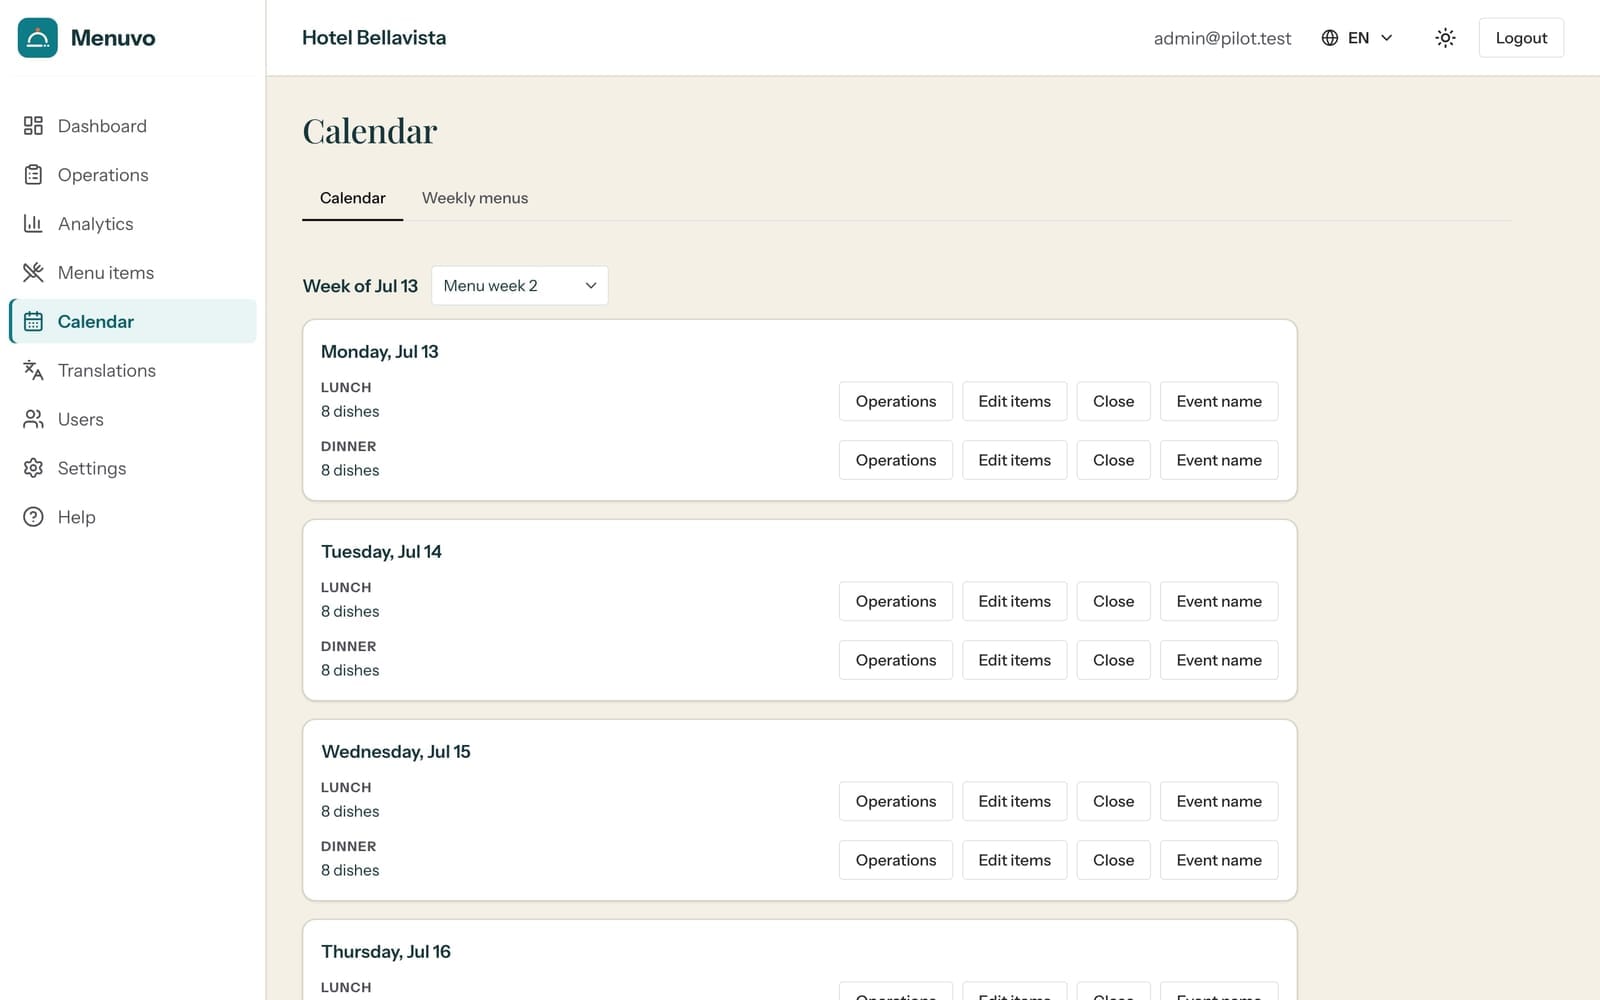Click the Thursday, Jul 16 heading
Image resolution: width=1600 pixels, height=1000 pixels.
[x=386, y=952]
